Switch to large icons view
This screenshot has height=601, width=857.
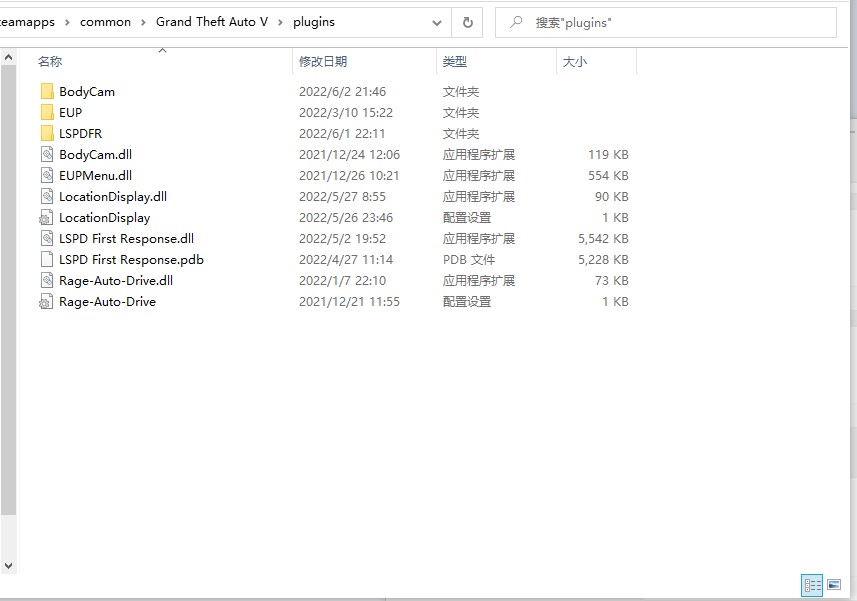(833, 585)
